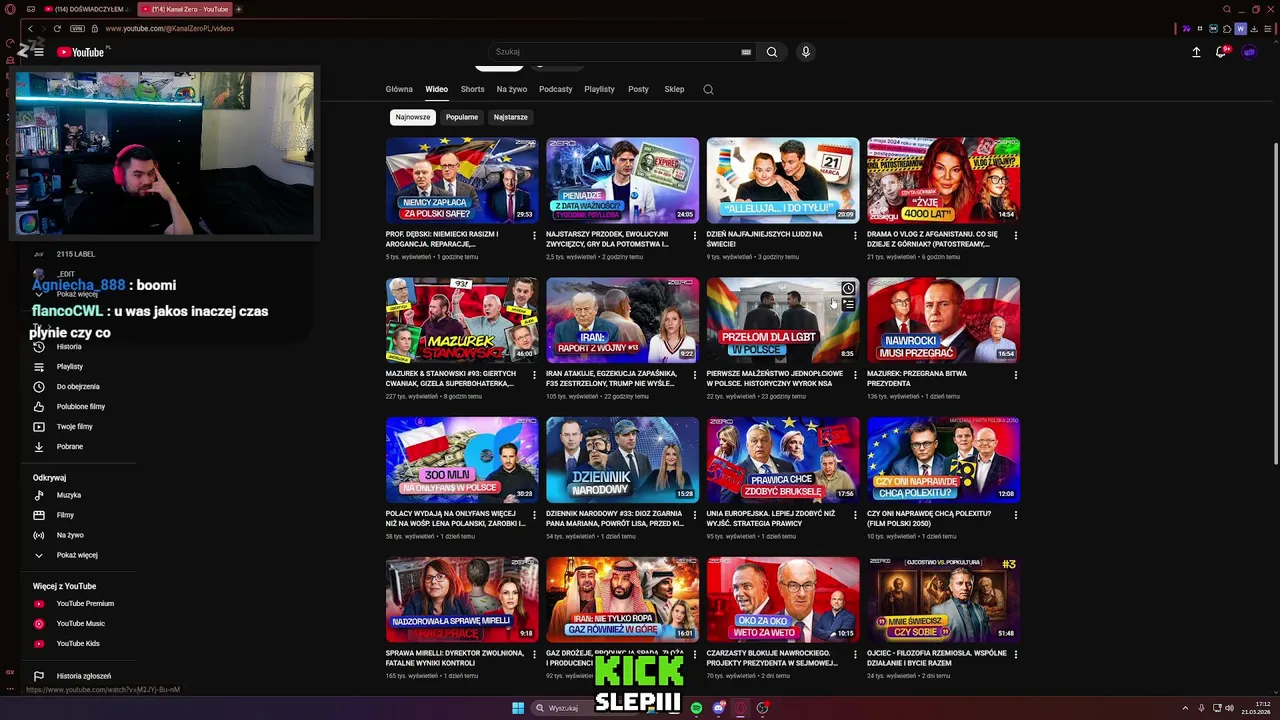Open options menu for Mazurek: Przegrana bitwa video
Image resolution: width=1280 pixels, height=720 pixels.
(1016, 375)
